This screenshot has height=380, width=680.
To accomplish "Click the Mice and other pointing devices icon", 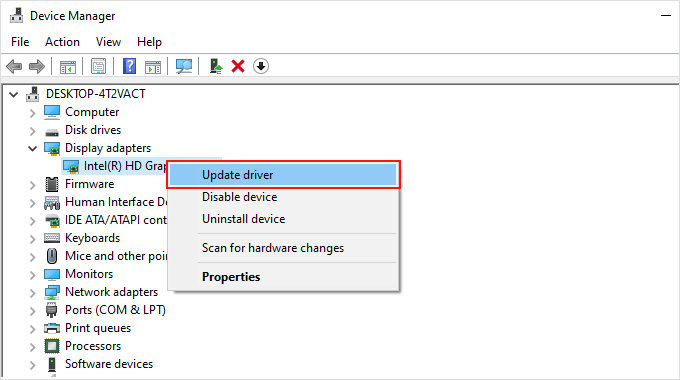I will 52,256.
